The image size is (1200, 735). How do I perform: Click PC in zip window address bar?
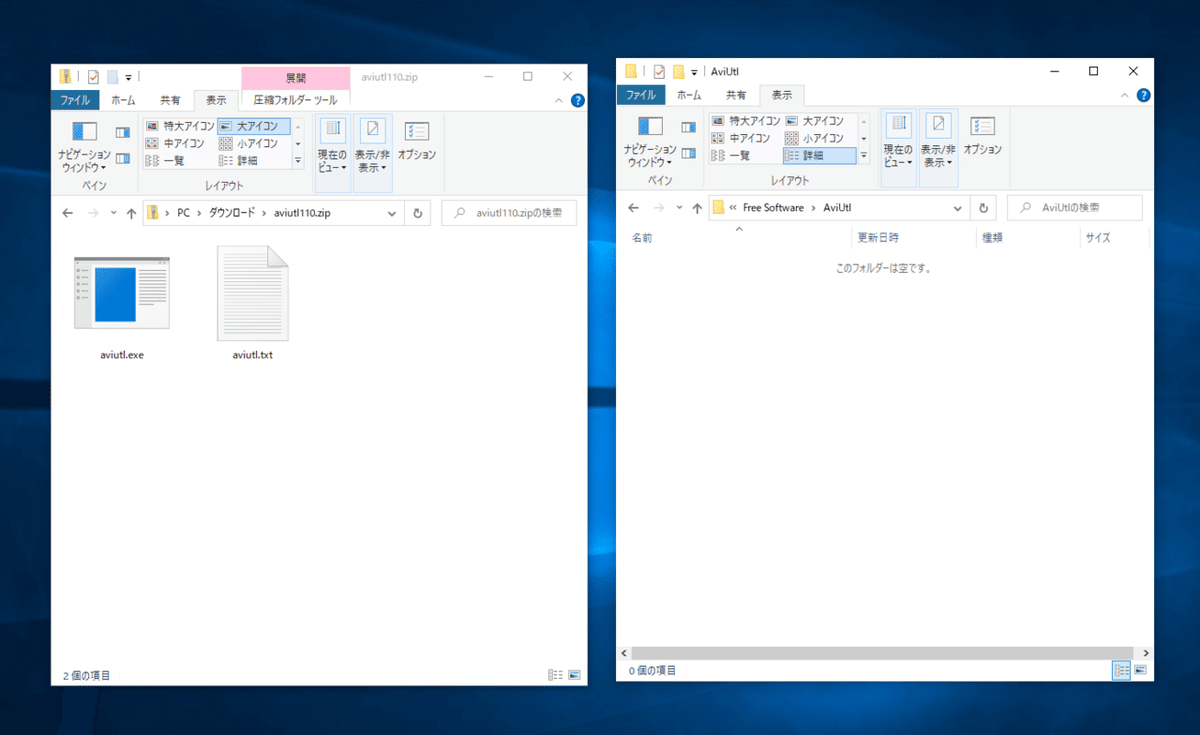tap(183, 213)
